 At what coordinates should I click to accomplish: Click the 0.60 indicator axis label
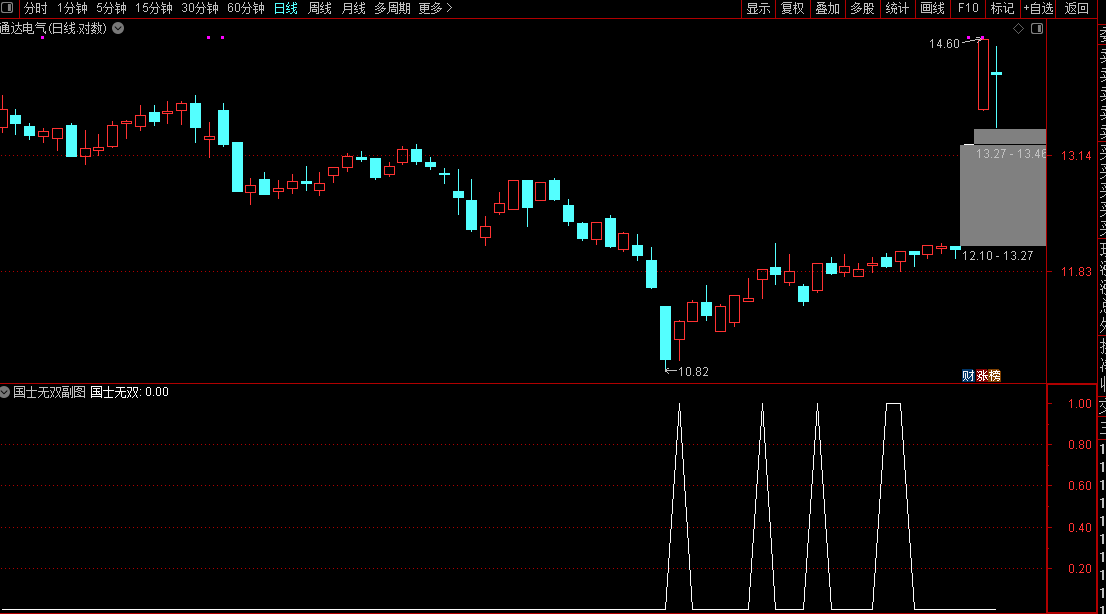tap(1080, 486)
